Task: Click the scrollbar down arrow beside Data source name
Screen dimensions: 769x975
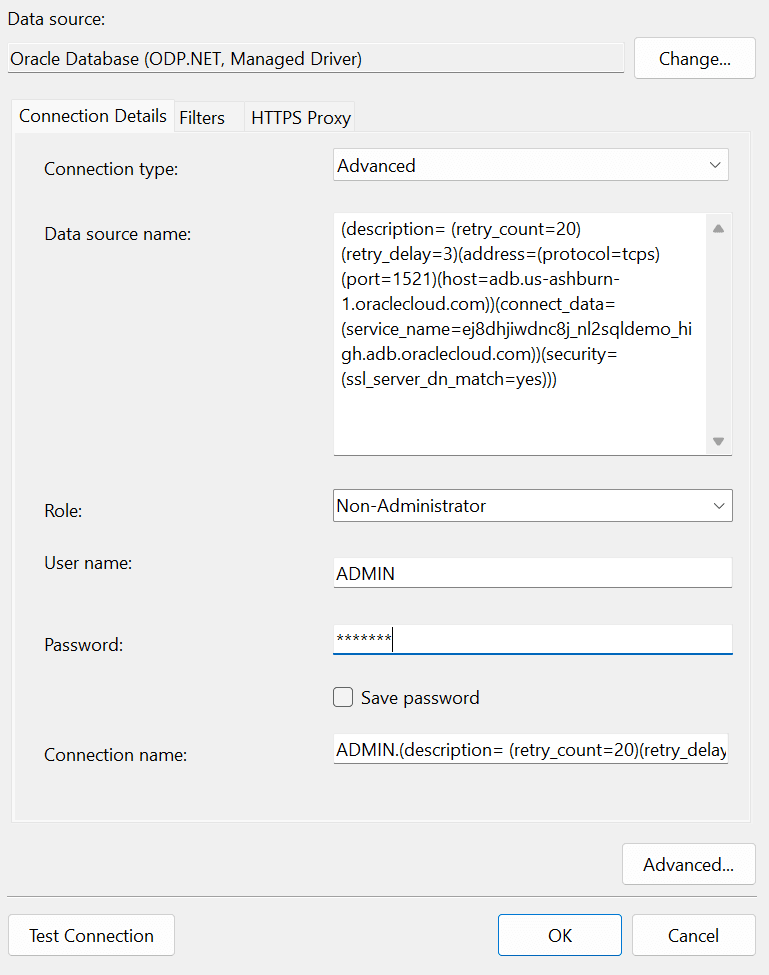Action: (718, 440)
